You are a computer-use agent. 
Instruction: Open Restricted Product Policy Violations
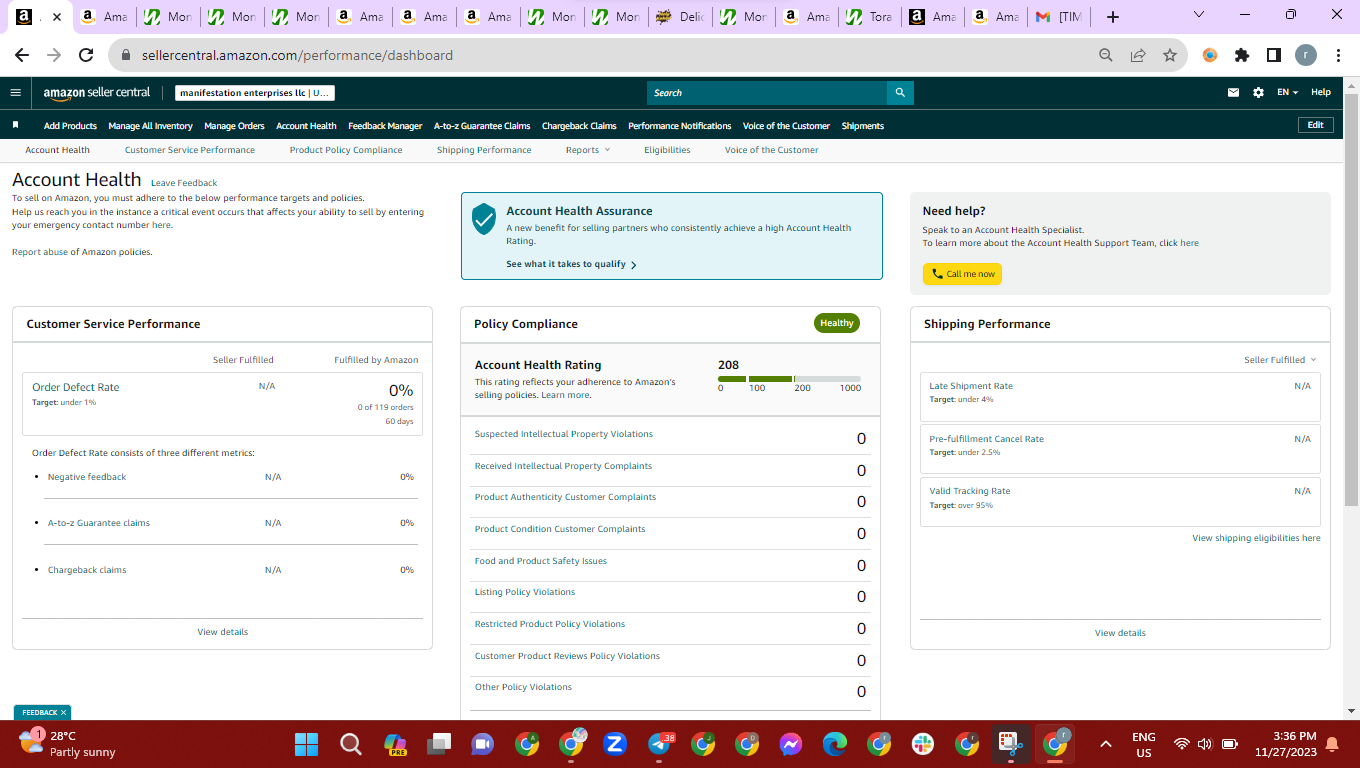[549, 624]
